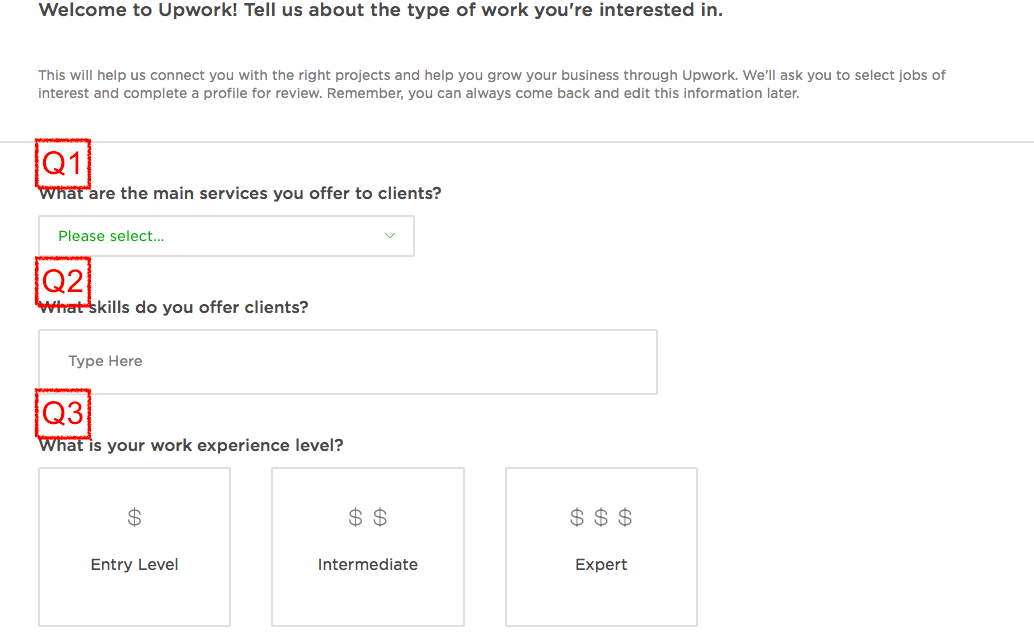Image resolution: width=1034 pixels, height=642 pixels.
Task: Click the 'Entry Level' text label
Action: point(134,564)
